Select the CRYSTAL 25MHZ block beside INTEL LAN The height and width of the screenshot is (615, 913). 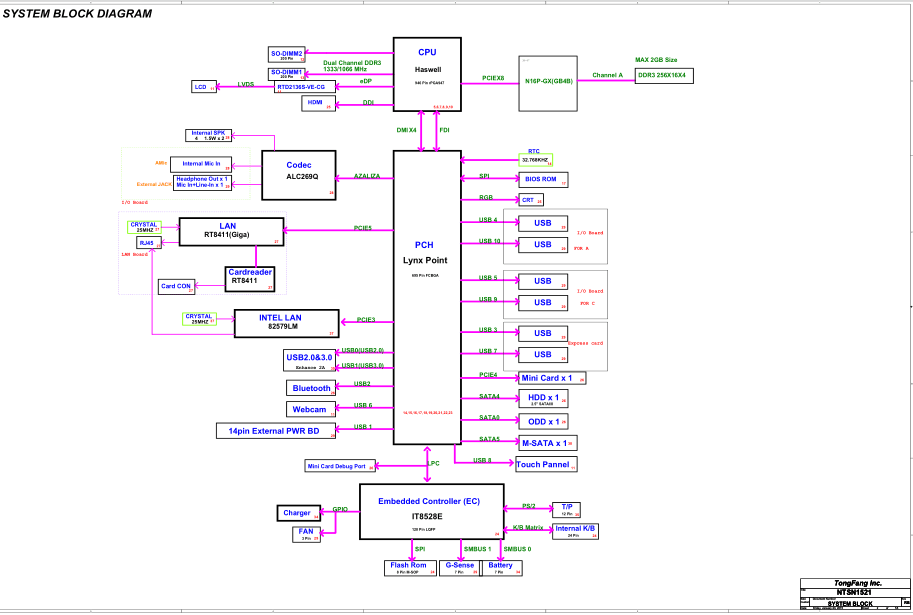(200, 319)
